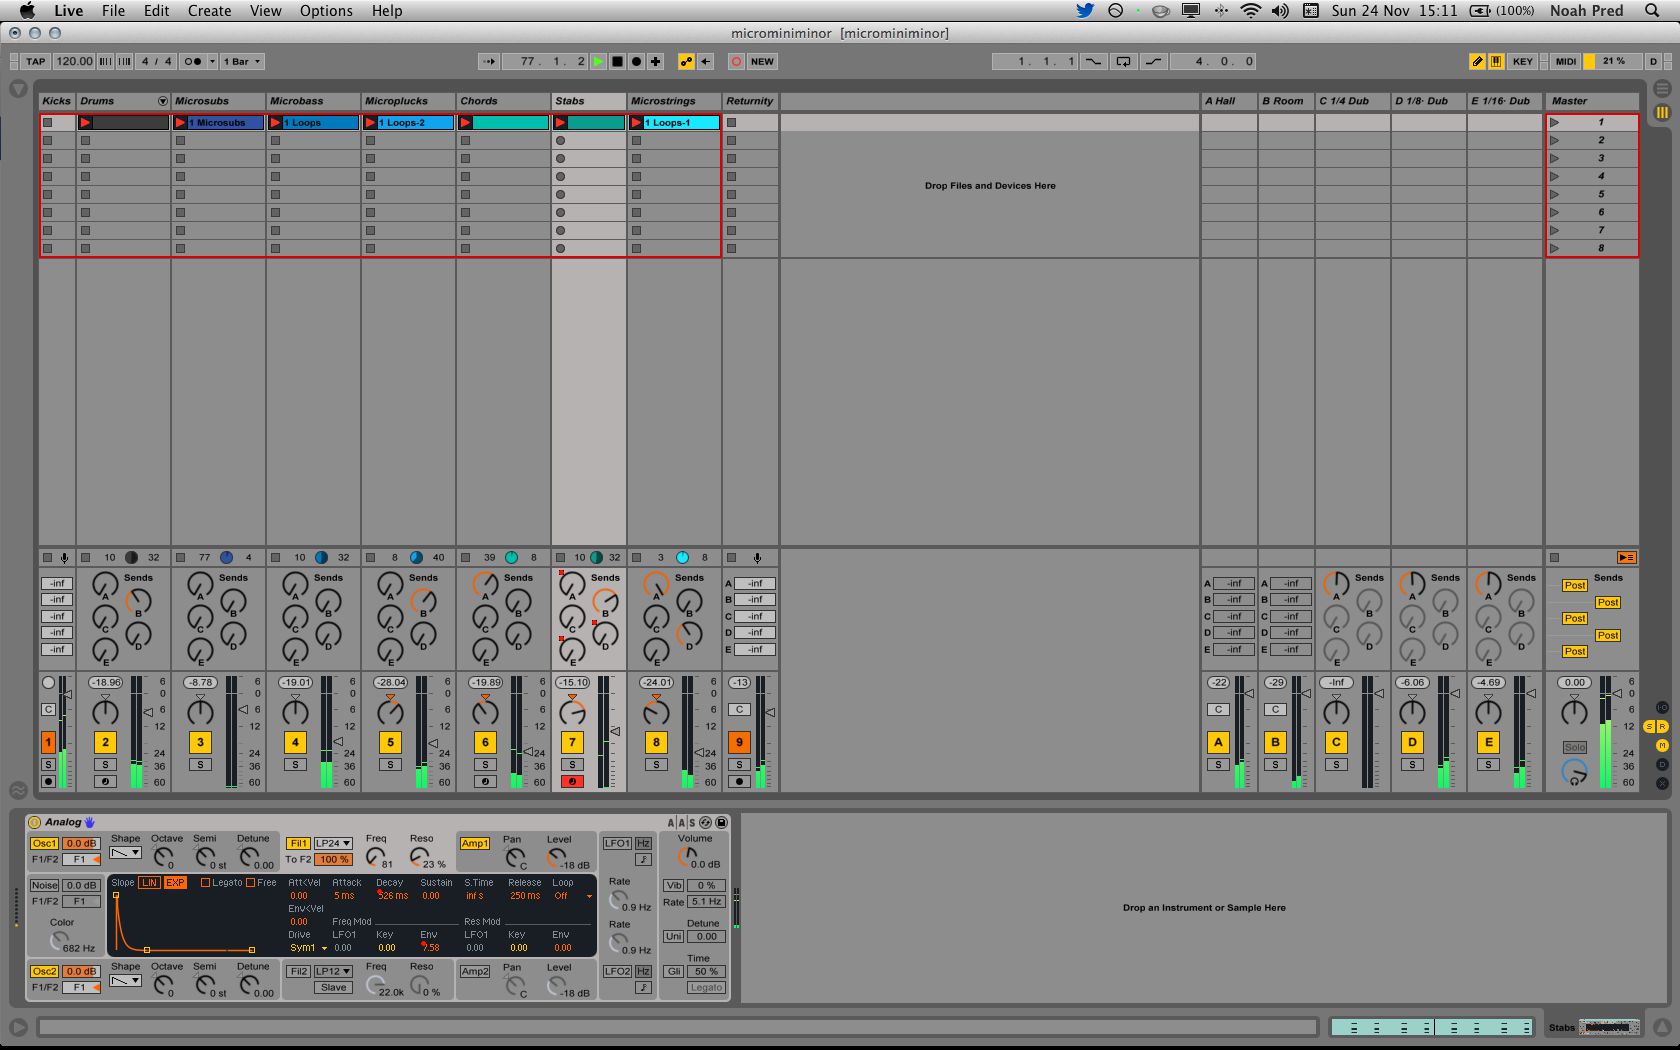
Task: Toggle the Draw Mode pencil icon
Action: [1477, 61]
